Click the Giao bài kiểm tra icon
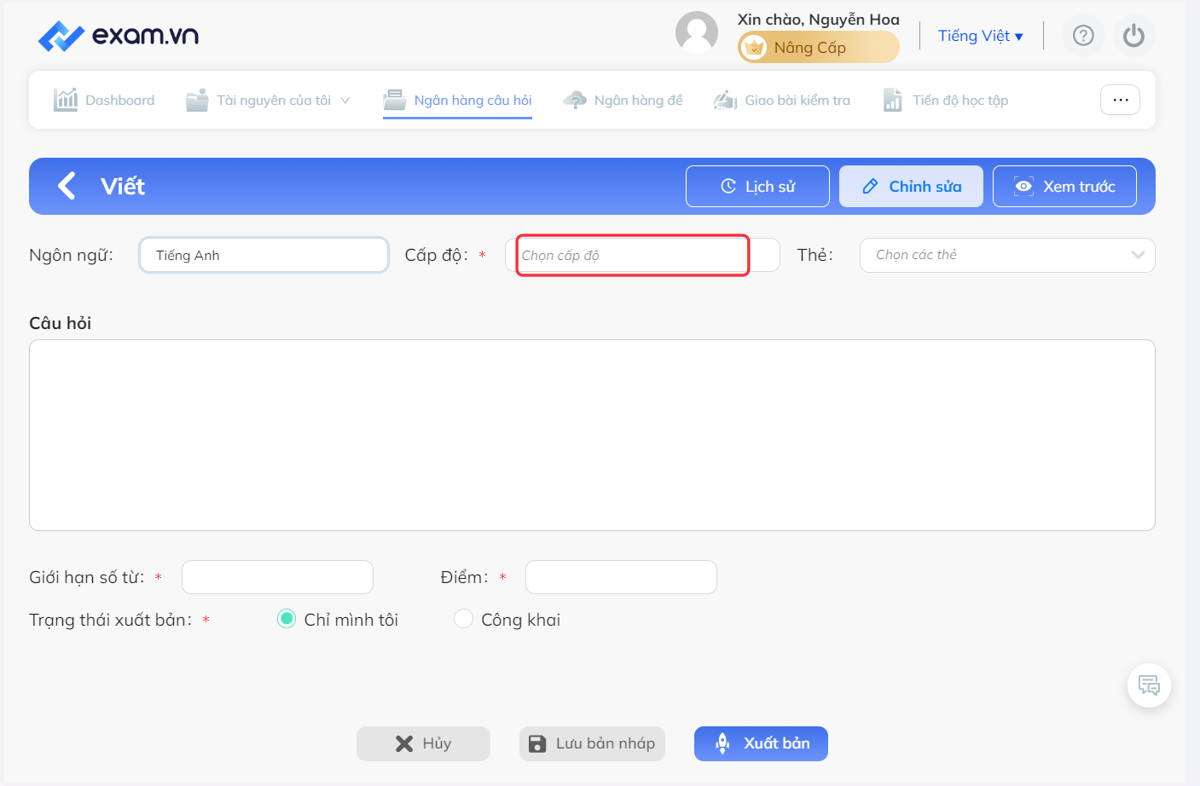 point(725,100)
